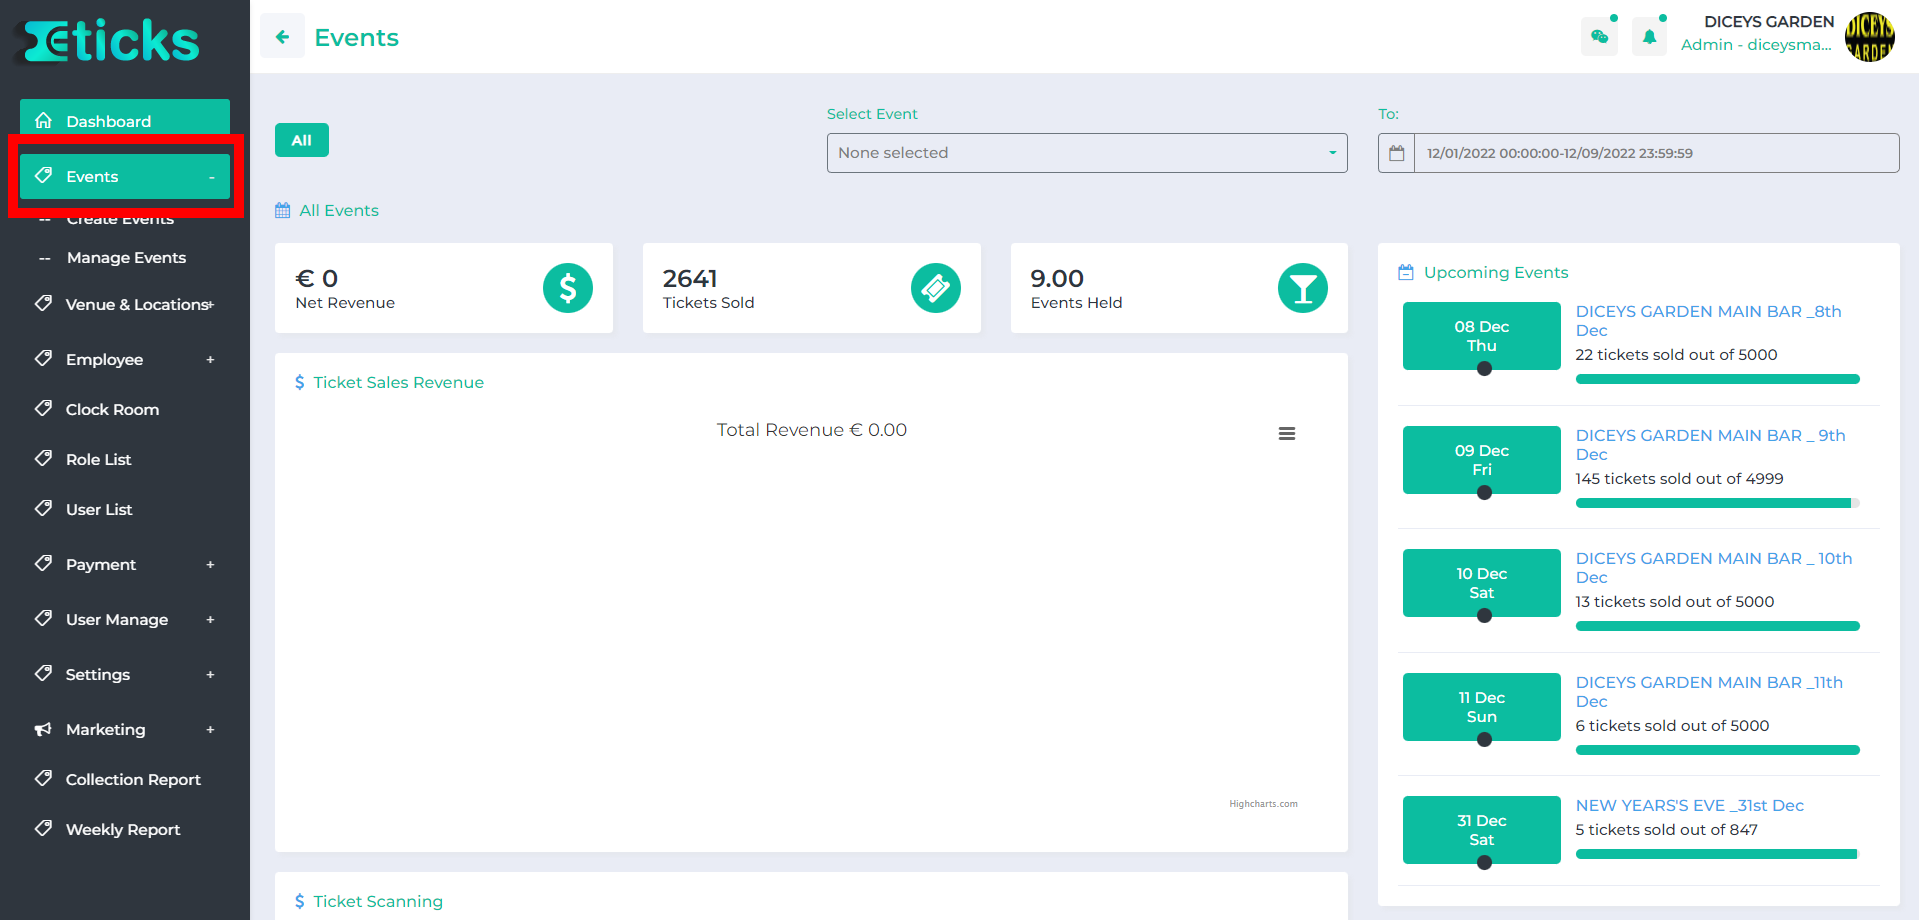The image size is (1920, 920).
Task: Open Role List page
Action: coord(98,459)
